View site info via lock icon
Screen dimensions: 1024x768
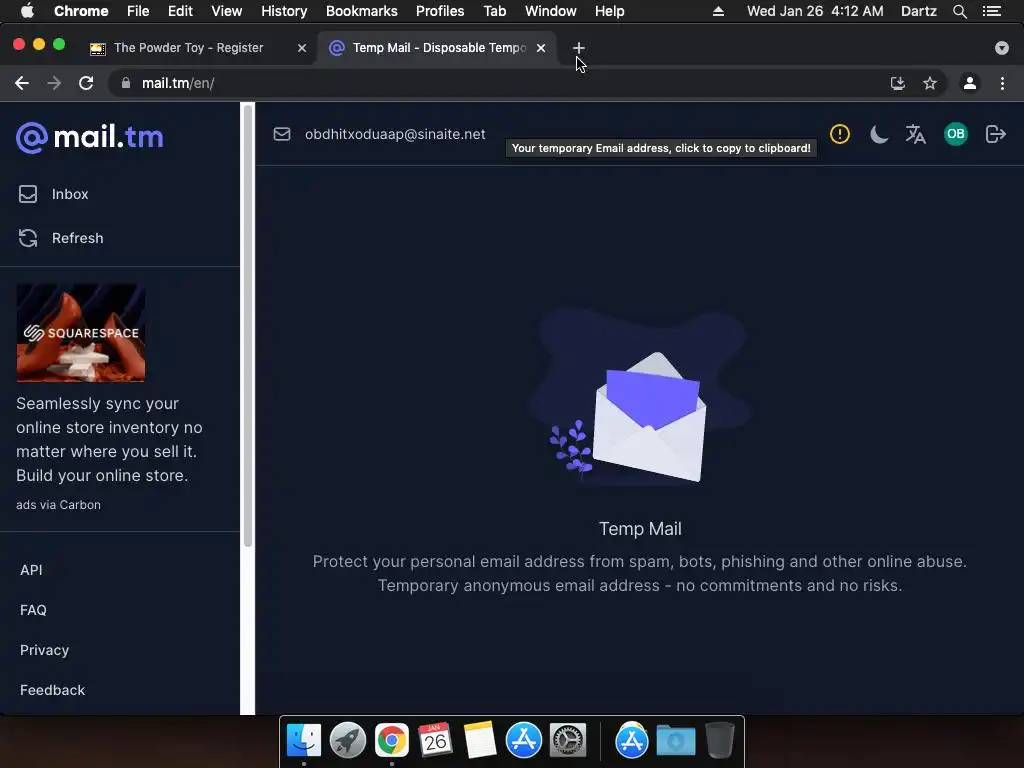[126, 83]
